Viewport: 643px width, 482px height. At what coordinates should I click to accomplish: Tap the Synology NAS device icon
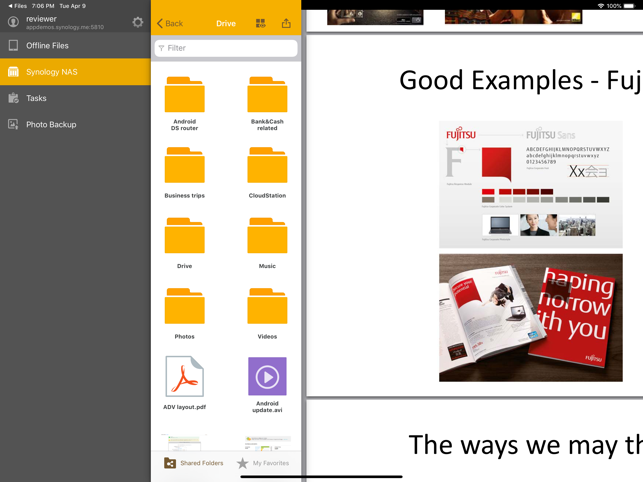tap(13, 72)
